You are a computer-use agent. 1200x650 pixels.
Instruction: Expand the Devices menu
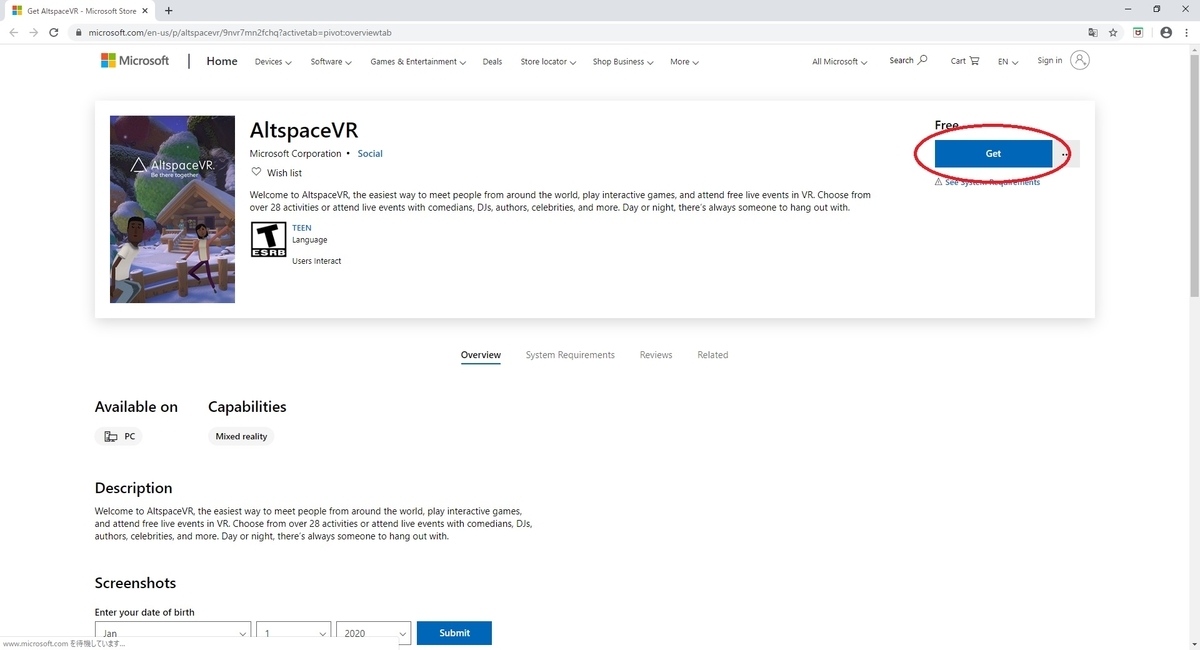(x=273, y=61)
